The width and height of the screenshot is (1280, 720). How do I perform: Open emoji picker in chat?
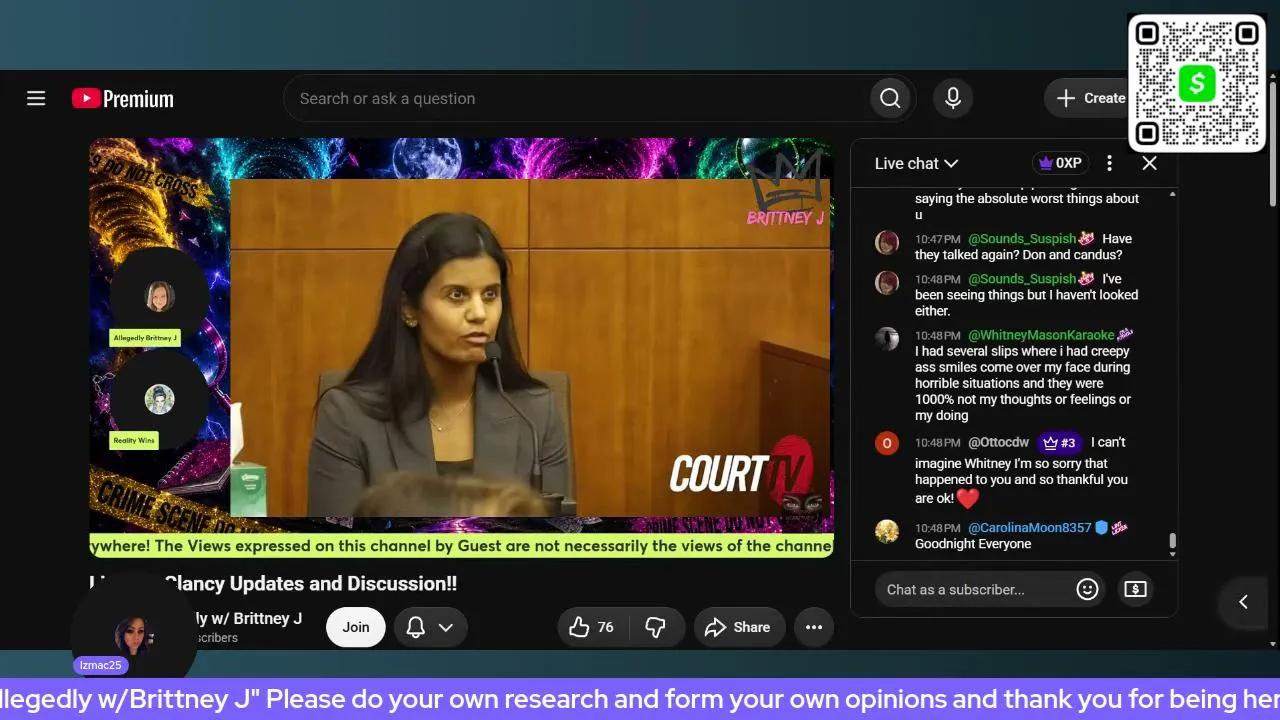click(x=1087, y=589)
